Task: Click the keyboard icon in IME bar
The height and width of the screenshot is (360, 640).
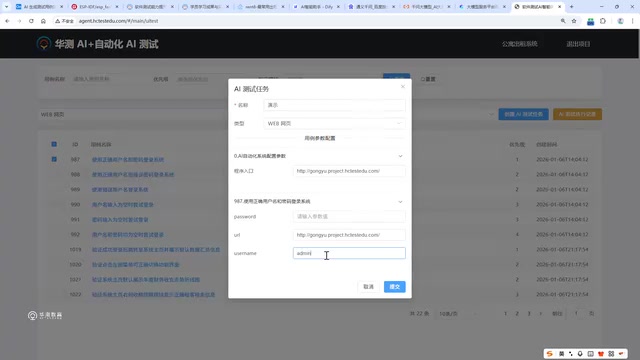Action: 590,353
